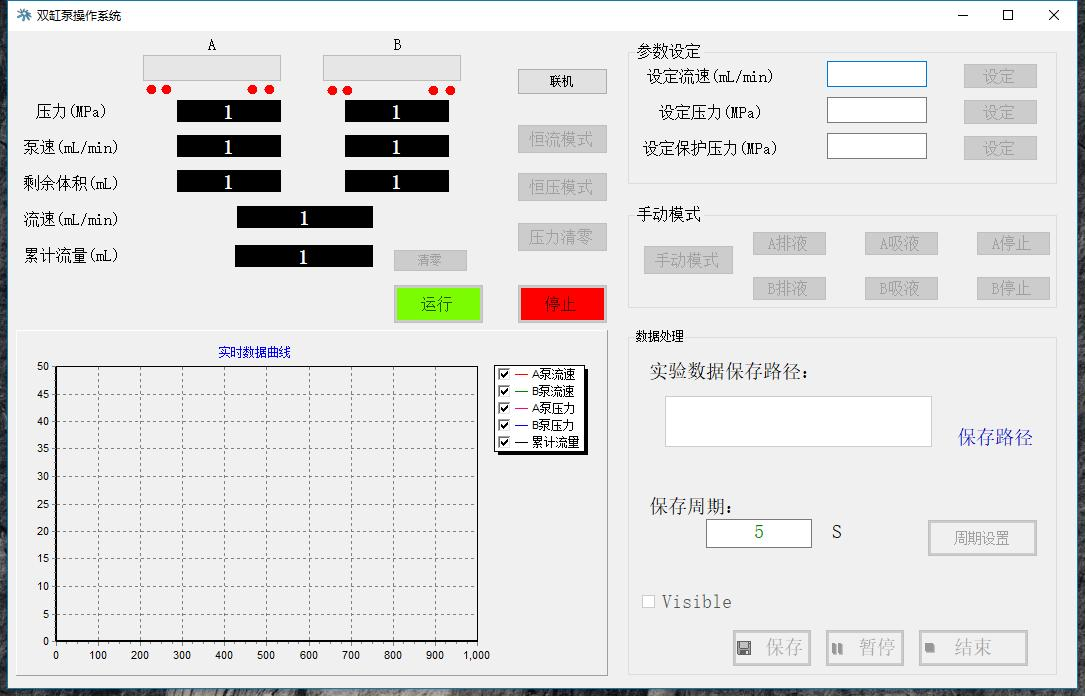Click 设定 button for 设定流速

coord(1000,76)
